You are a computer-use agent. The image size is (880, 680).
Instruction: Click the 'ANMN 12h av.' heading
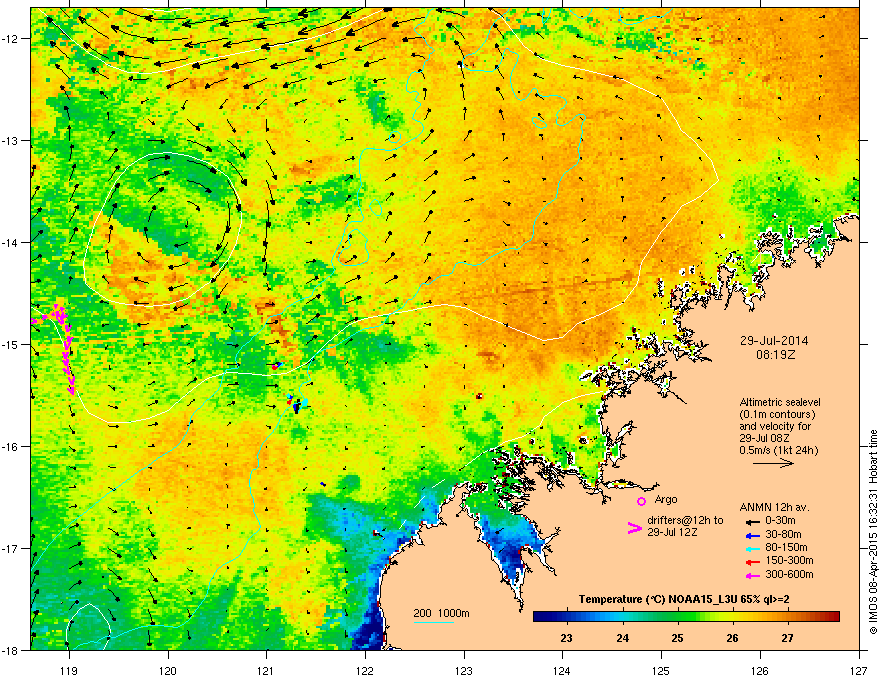[x=774, y=507]
